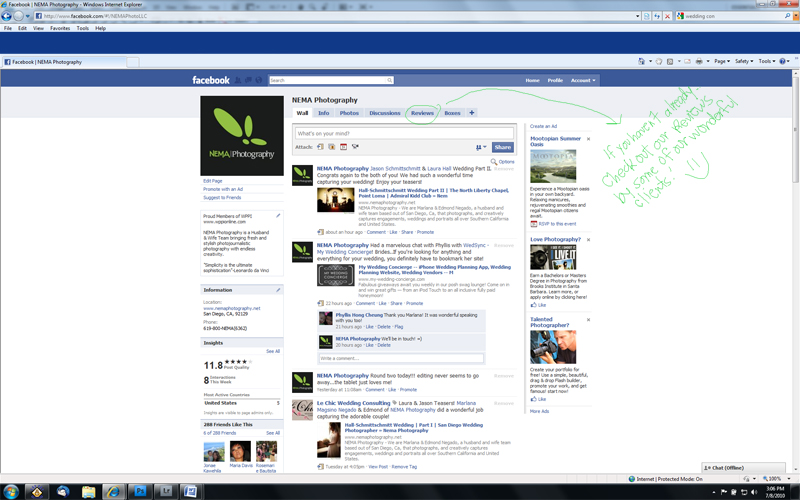
Task: Click the Read Mail envelope icon
Action: [x=687, y=61]
